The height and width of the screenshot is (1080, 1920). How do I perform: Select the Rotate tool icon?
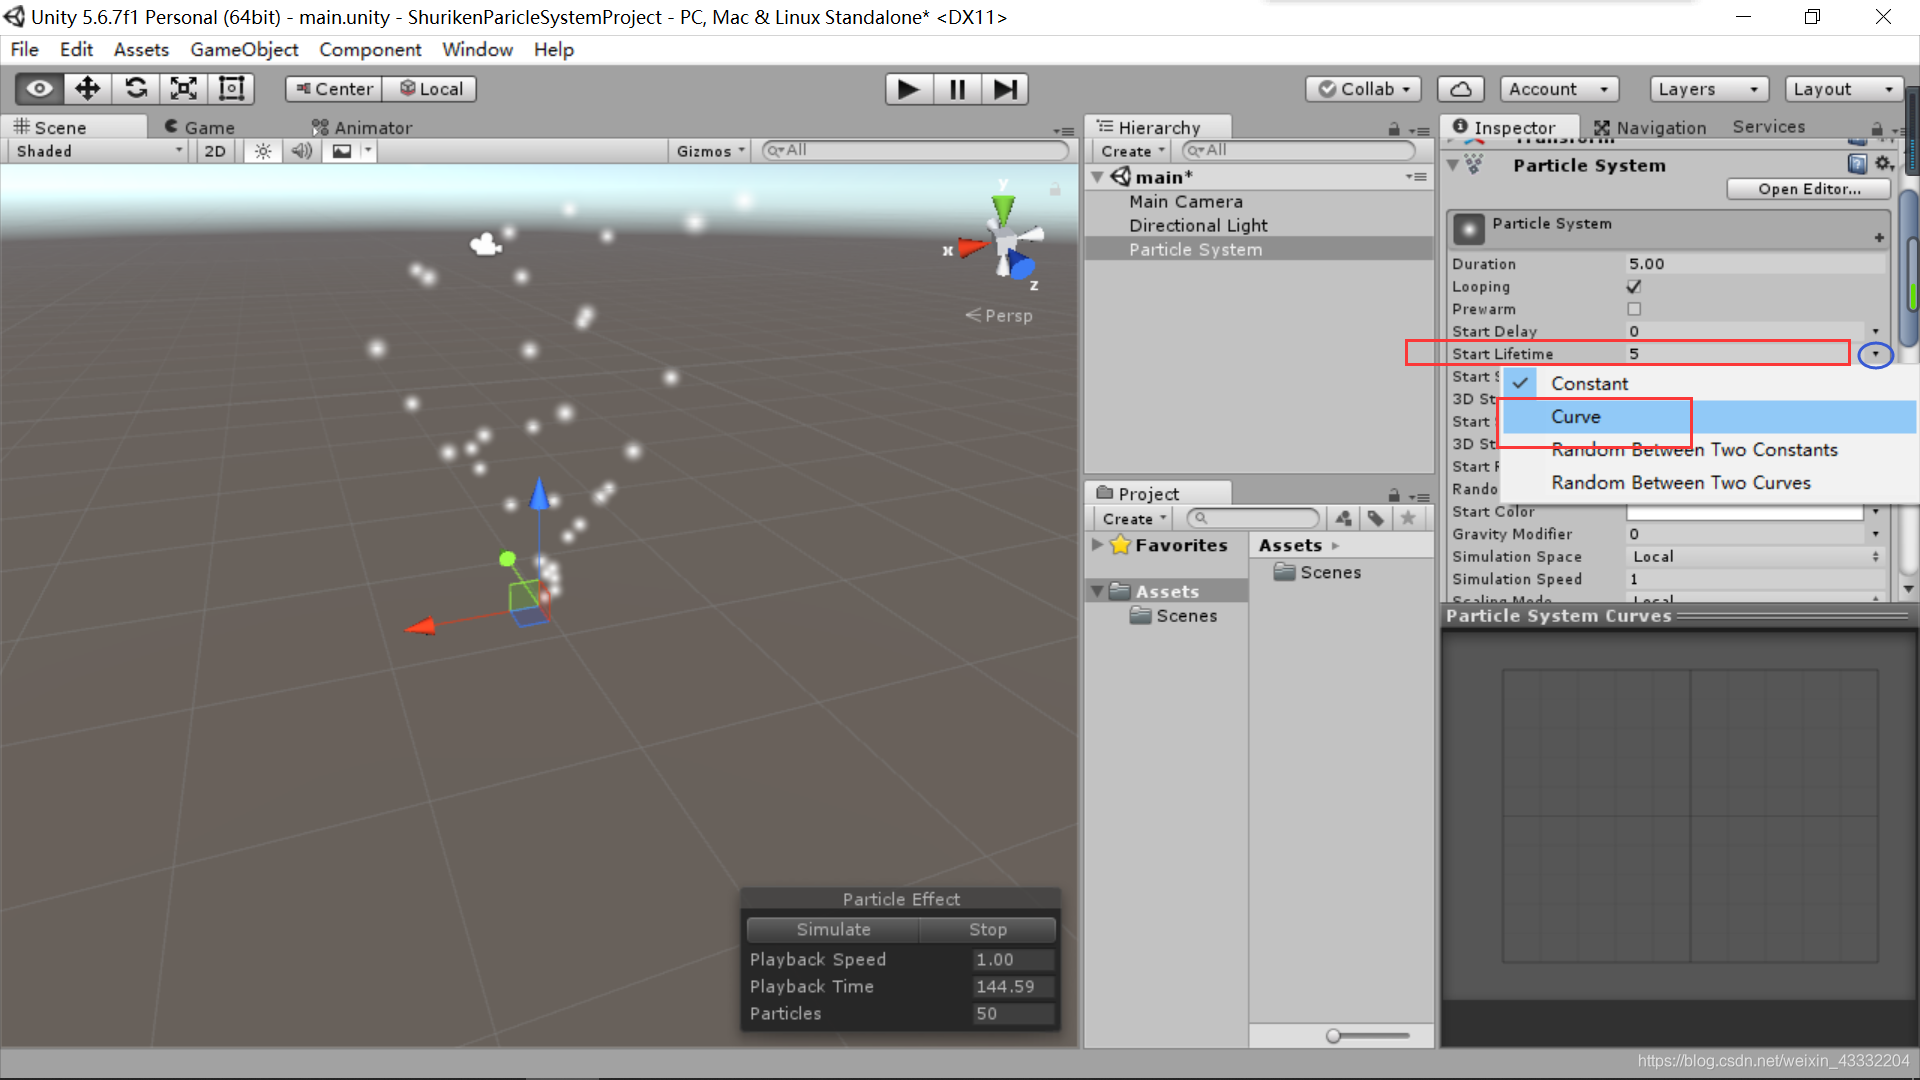point(136,89)
